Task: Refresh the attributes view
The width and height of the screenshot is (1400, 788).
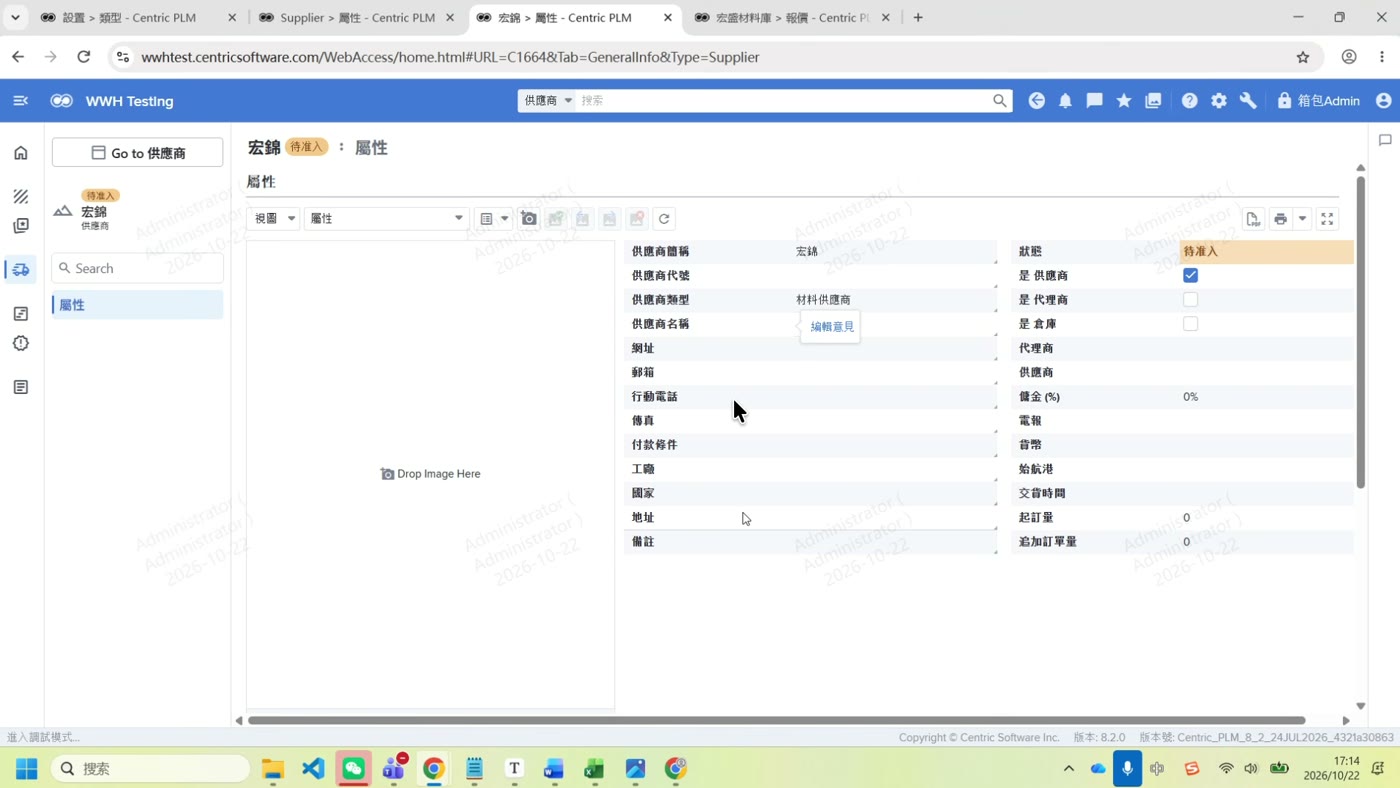Action: pyautogui.click(x=664, y=219)
